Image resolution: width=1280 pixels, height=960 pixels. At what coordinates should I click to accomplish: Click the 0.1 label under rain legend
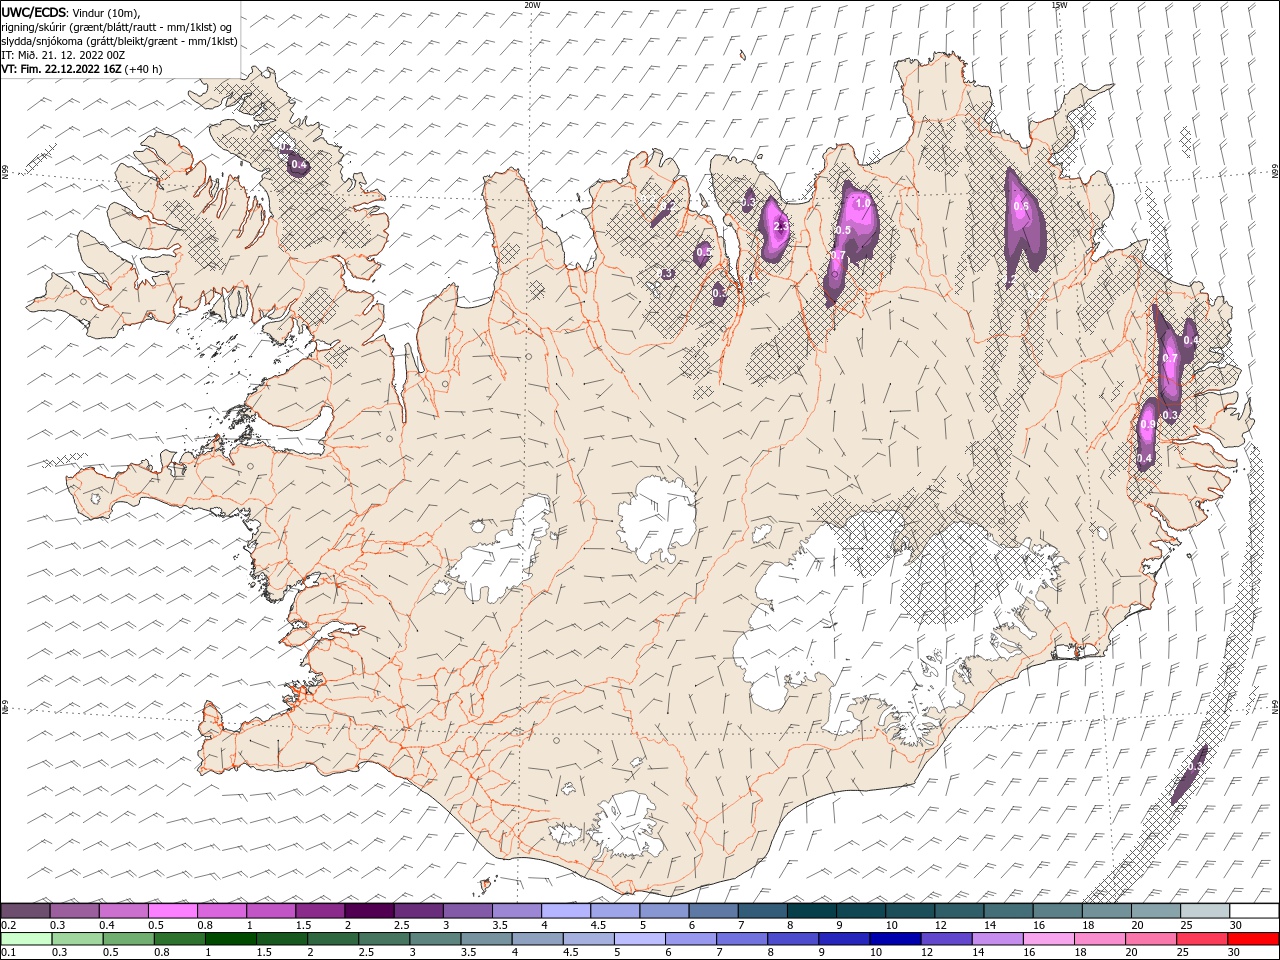[7, 953]
